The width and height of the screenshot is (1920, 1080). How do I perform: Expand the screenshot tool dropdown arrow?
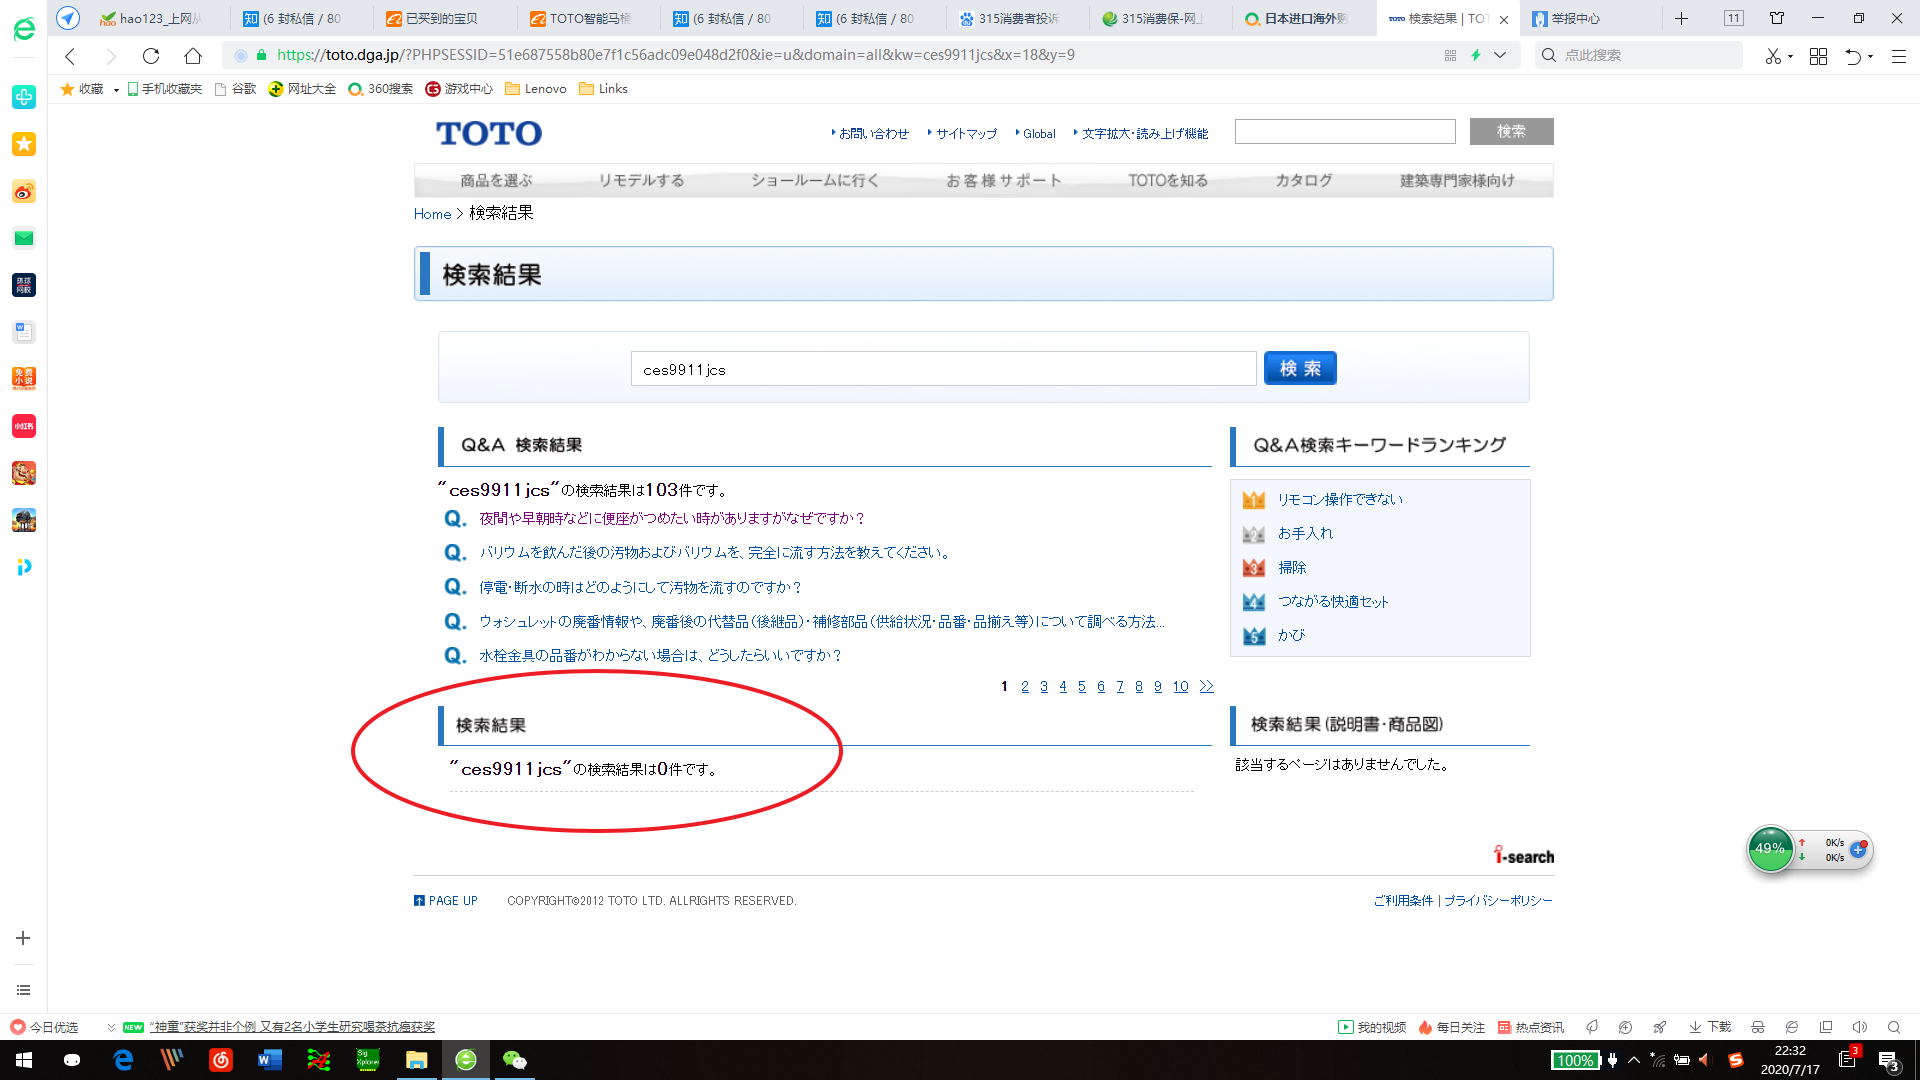pyautogui.click(x=1790, y=56)
